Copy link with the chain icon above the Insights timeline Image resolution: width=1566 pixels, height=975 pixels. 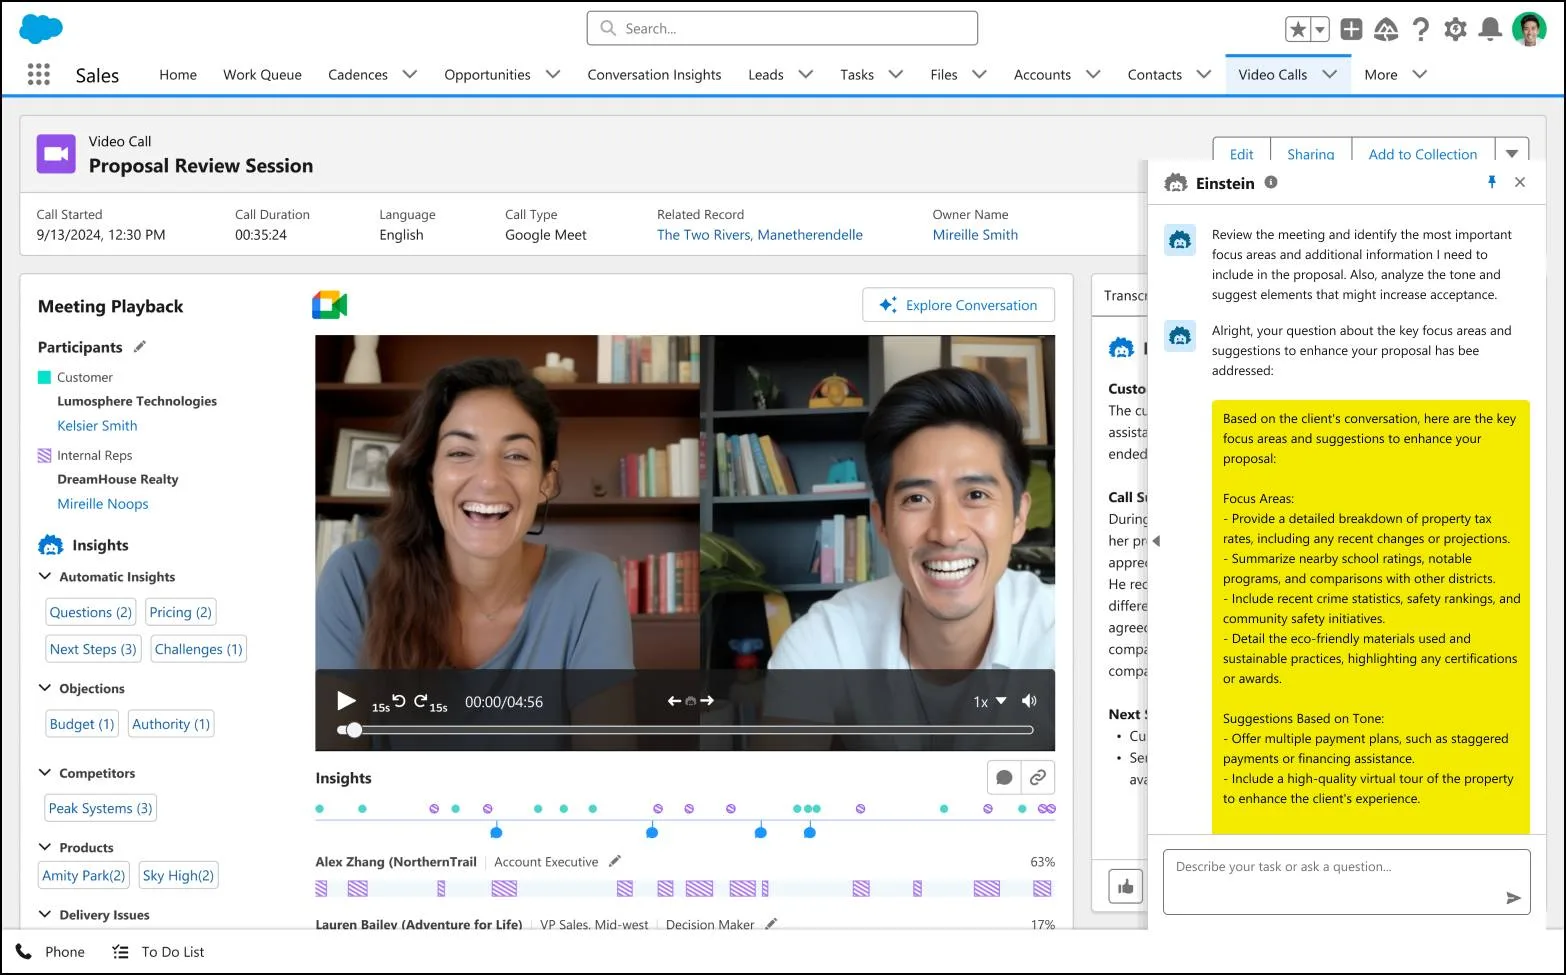(1038, 778)
